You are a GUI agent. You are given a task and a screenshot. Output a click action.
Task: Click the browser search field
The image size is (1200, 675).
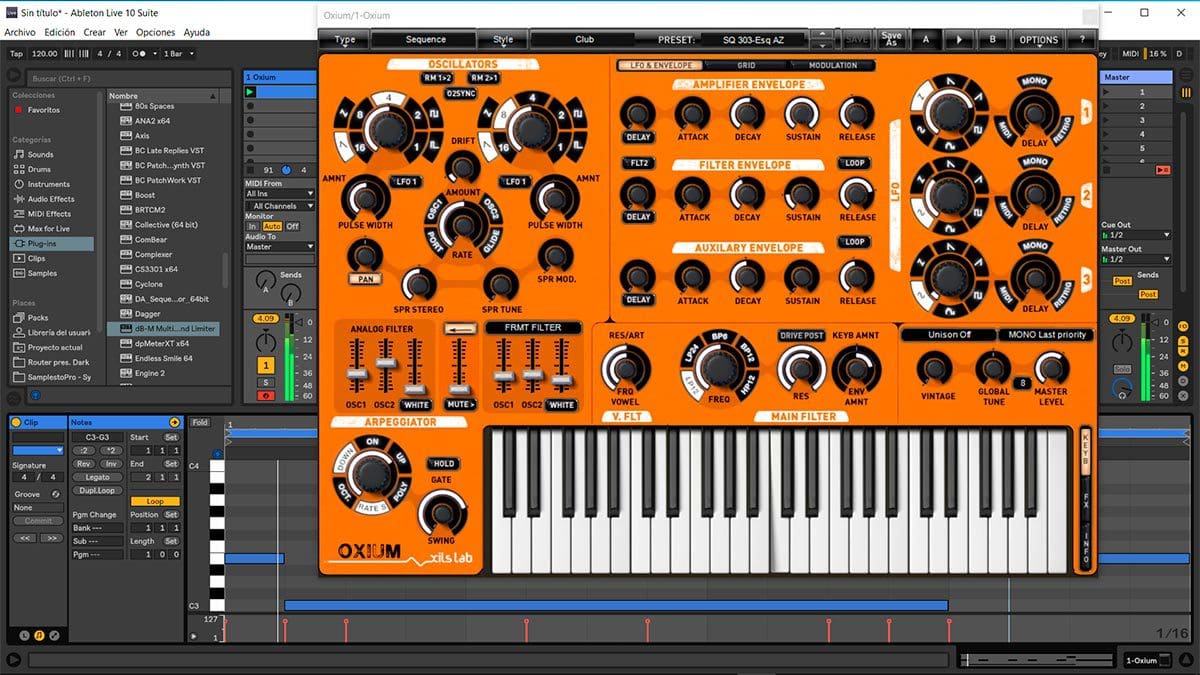(128, 77)
